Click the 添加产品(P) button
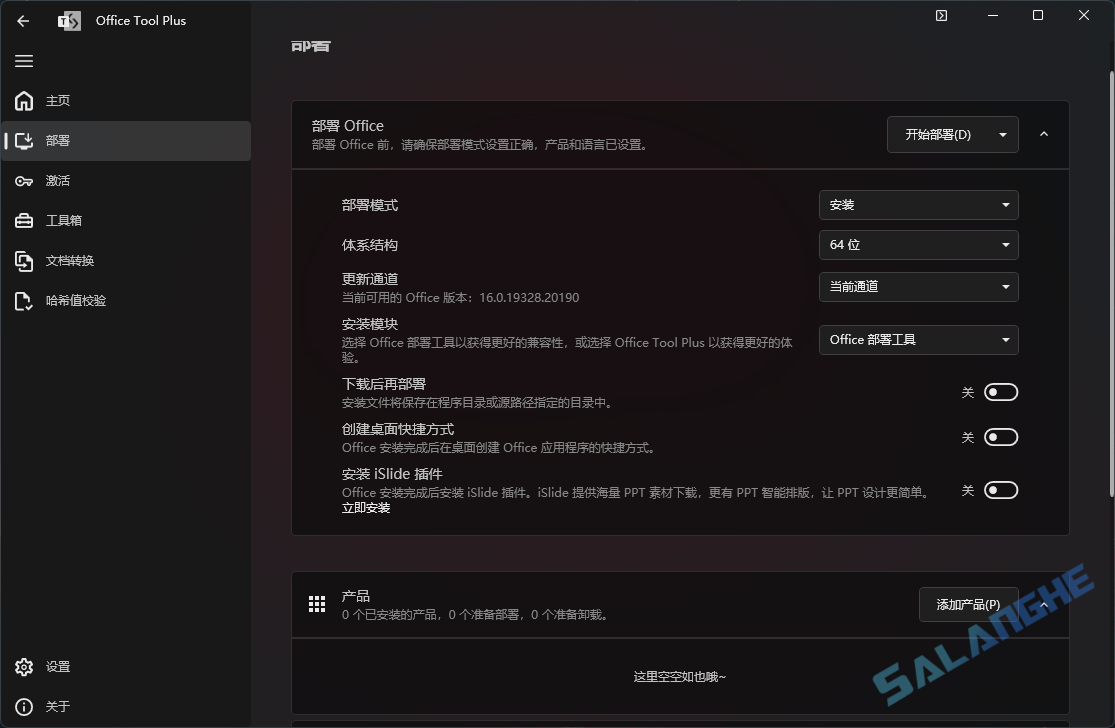The image size is (1115, 728). 968,604
